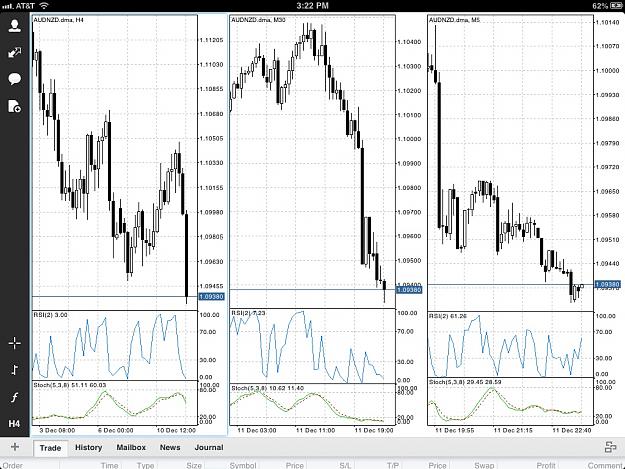Viewport: 625px width, 469px height.
Task: Tap the Stoch(5,3,8) 10.62 11.40 label
Action: pos(267,388)
